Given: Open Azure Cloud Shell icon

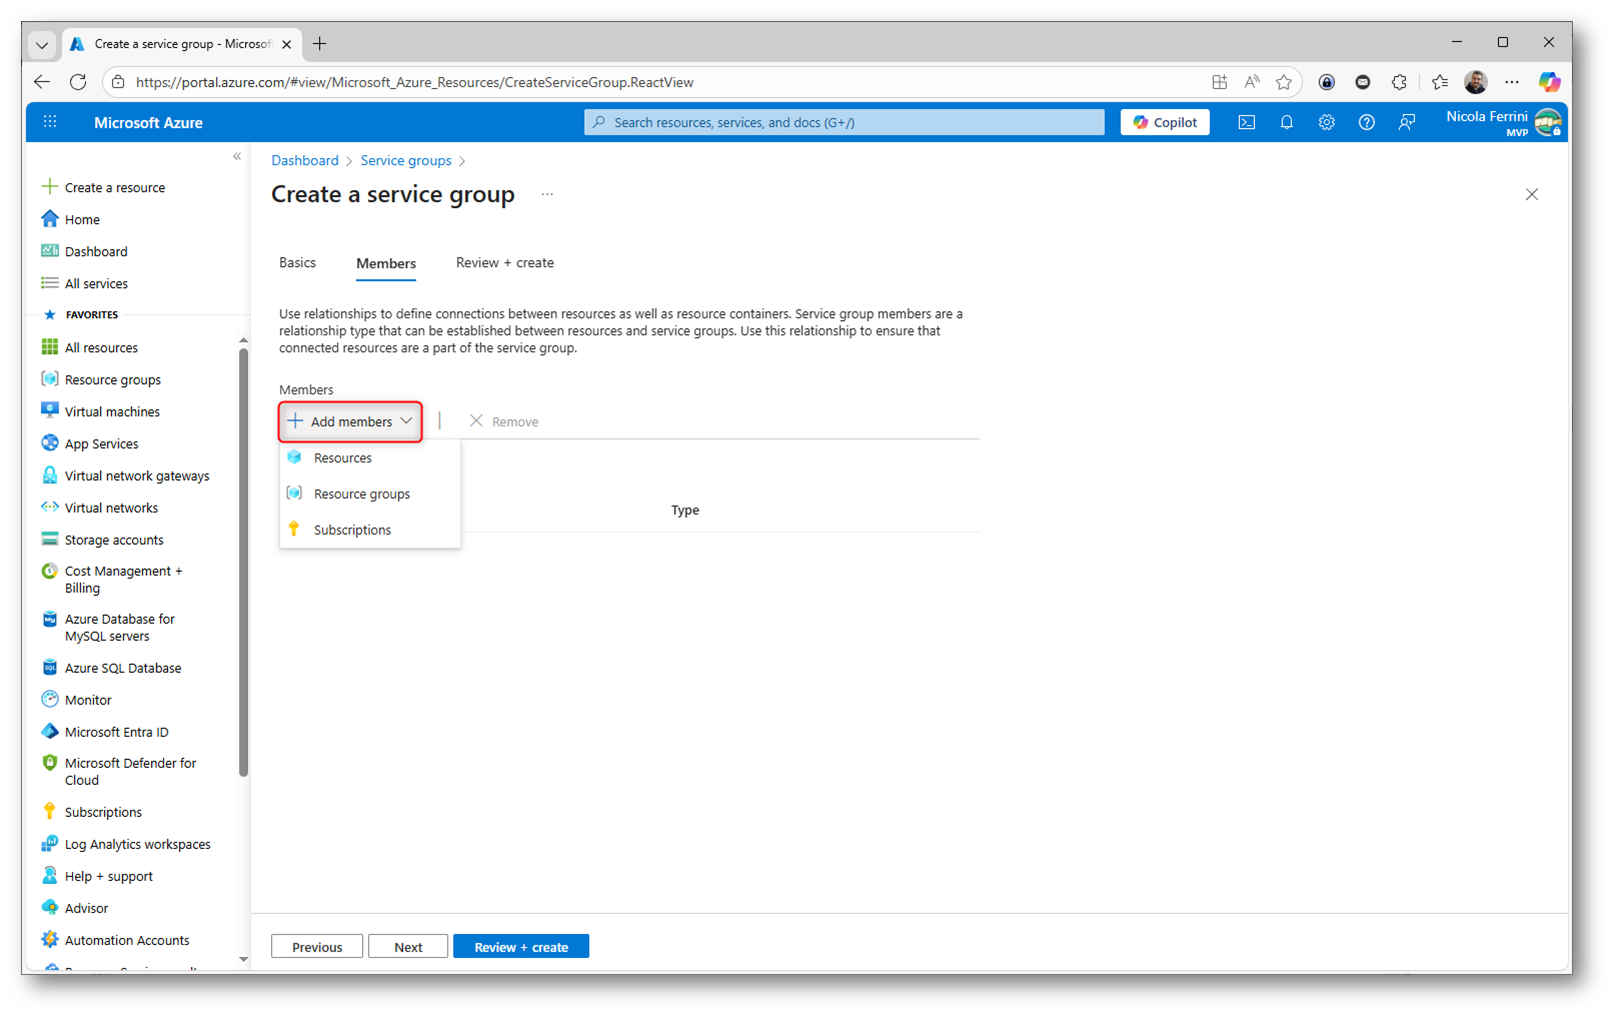Looking at the screenshot, I should (1246, 122).
